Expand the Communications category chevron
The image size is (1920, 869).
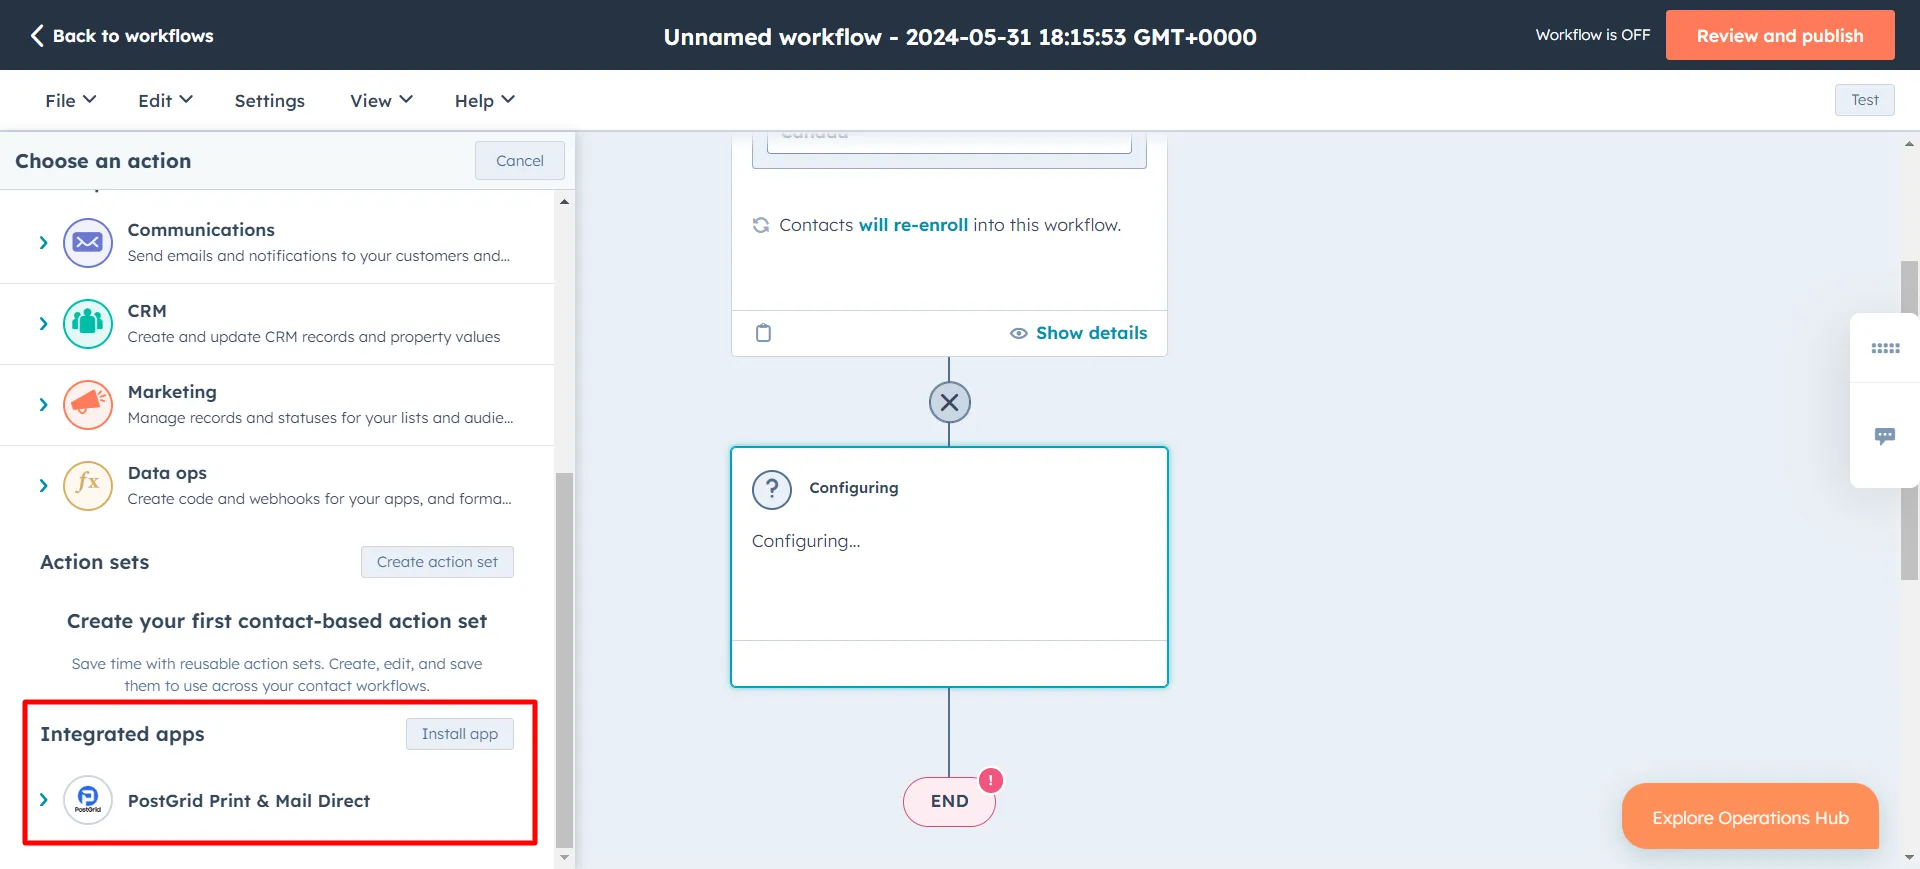43,242
